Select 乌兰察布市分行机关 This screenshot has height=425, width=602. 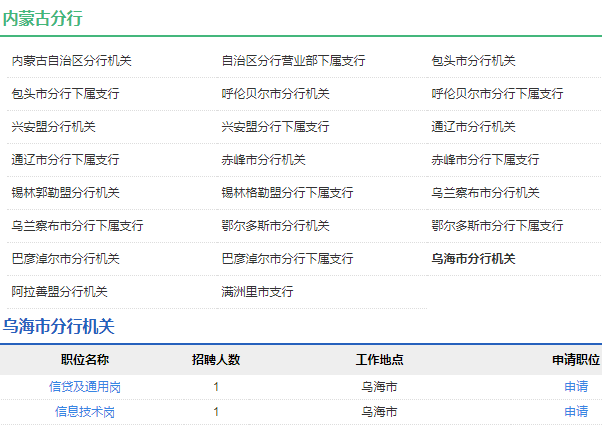point(485,193)
